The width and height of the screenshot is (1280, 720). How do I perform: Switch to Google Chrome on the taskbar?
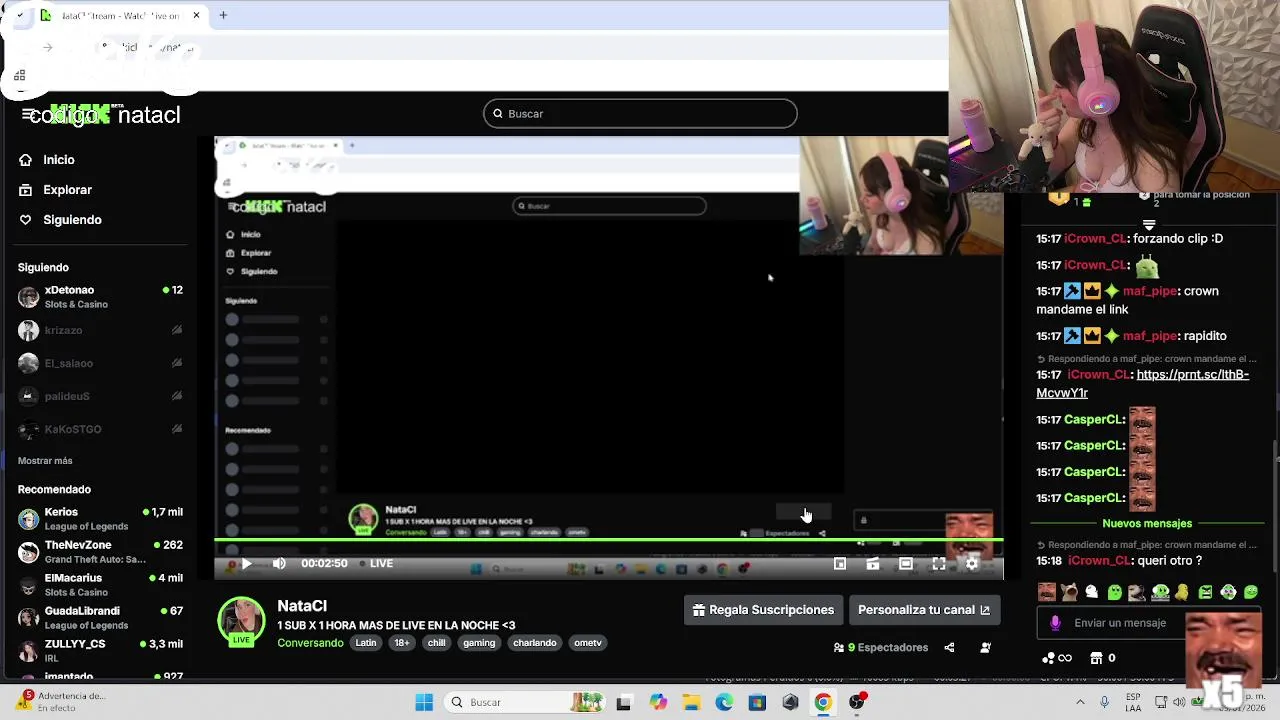pos(823,702)
